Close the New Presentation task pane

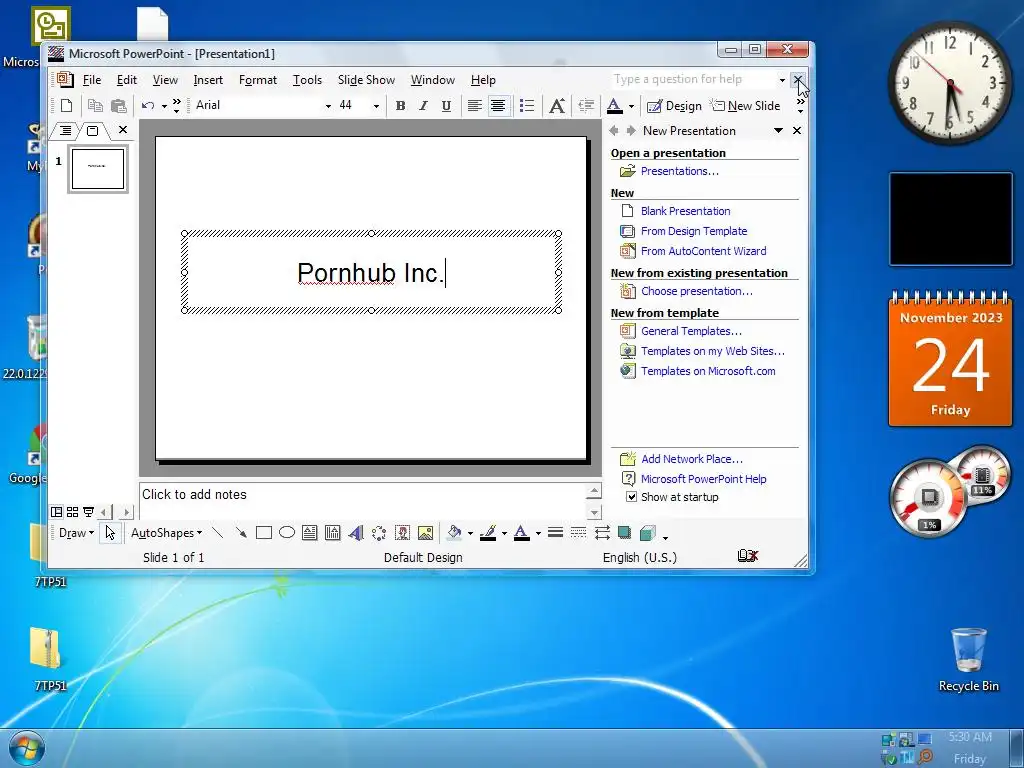click(797, 131)
